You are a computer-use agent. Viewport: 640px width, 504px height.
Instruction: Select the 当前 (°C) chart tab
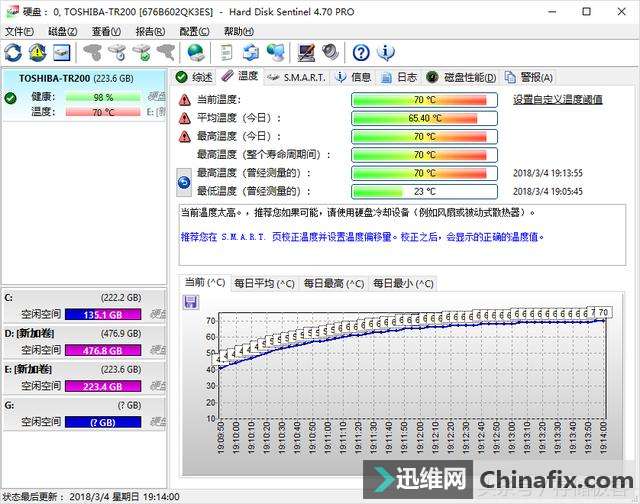click(x=204, y=282)
